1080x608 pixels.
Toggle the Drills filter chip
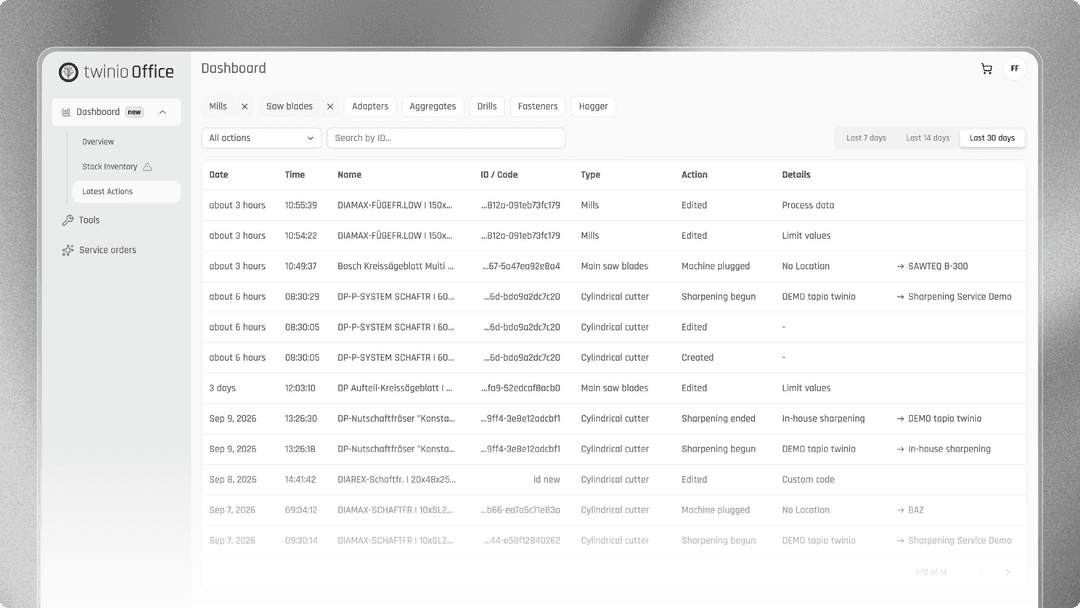pos(487,107)
